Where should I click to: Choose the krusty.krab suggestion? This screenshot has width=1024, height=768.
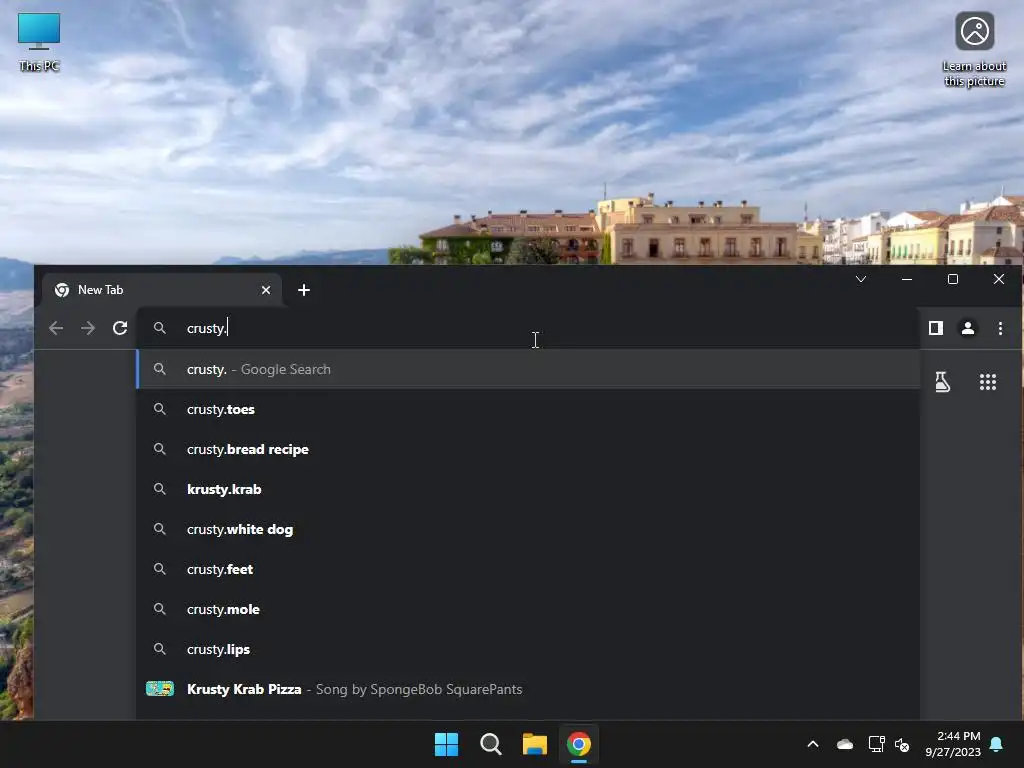pyautogui.click(x=528, y=489)
